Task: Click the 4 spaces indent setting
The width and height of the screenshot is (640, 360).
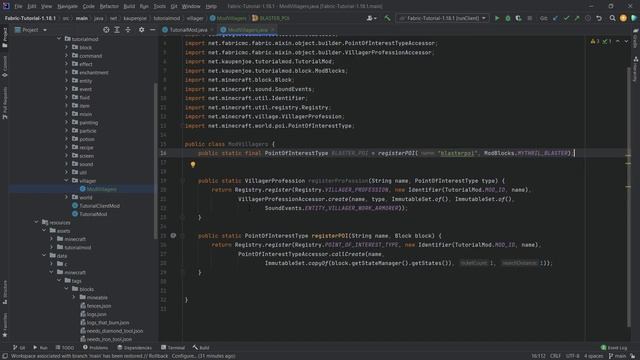Action: click(x=593, y=356)
